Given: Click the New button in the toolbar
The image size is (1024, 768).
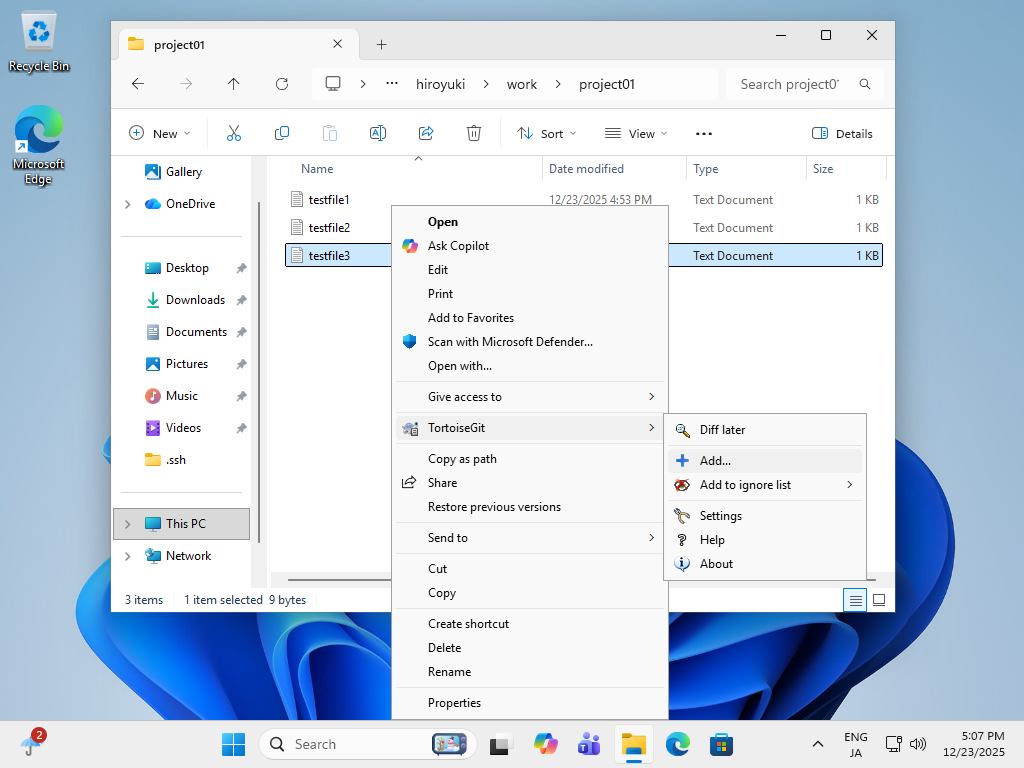Looking at the screenshot, I should 159,133.
